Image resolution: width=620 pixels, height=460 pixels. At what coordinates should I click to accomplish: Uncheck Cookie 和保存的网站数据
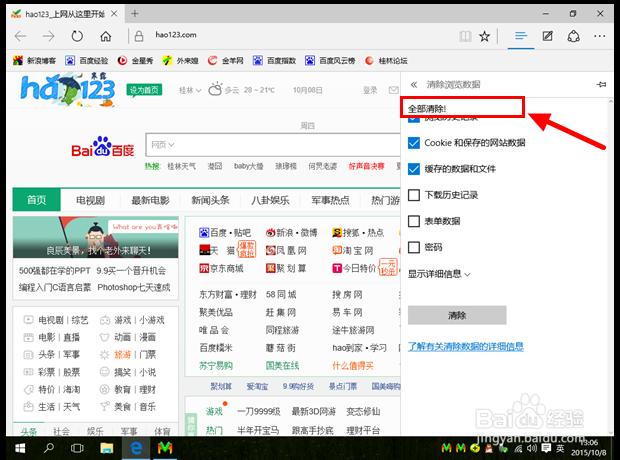click(x=414, y=143)
